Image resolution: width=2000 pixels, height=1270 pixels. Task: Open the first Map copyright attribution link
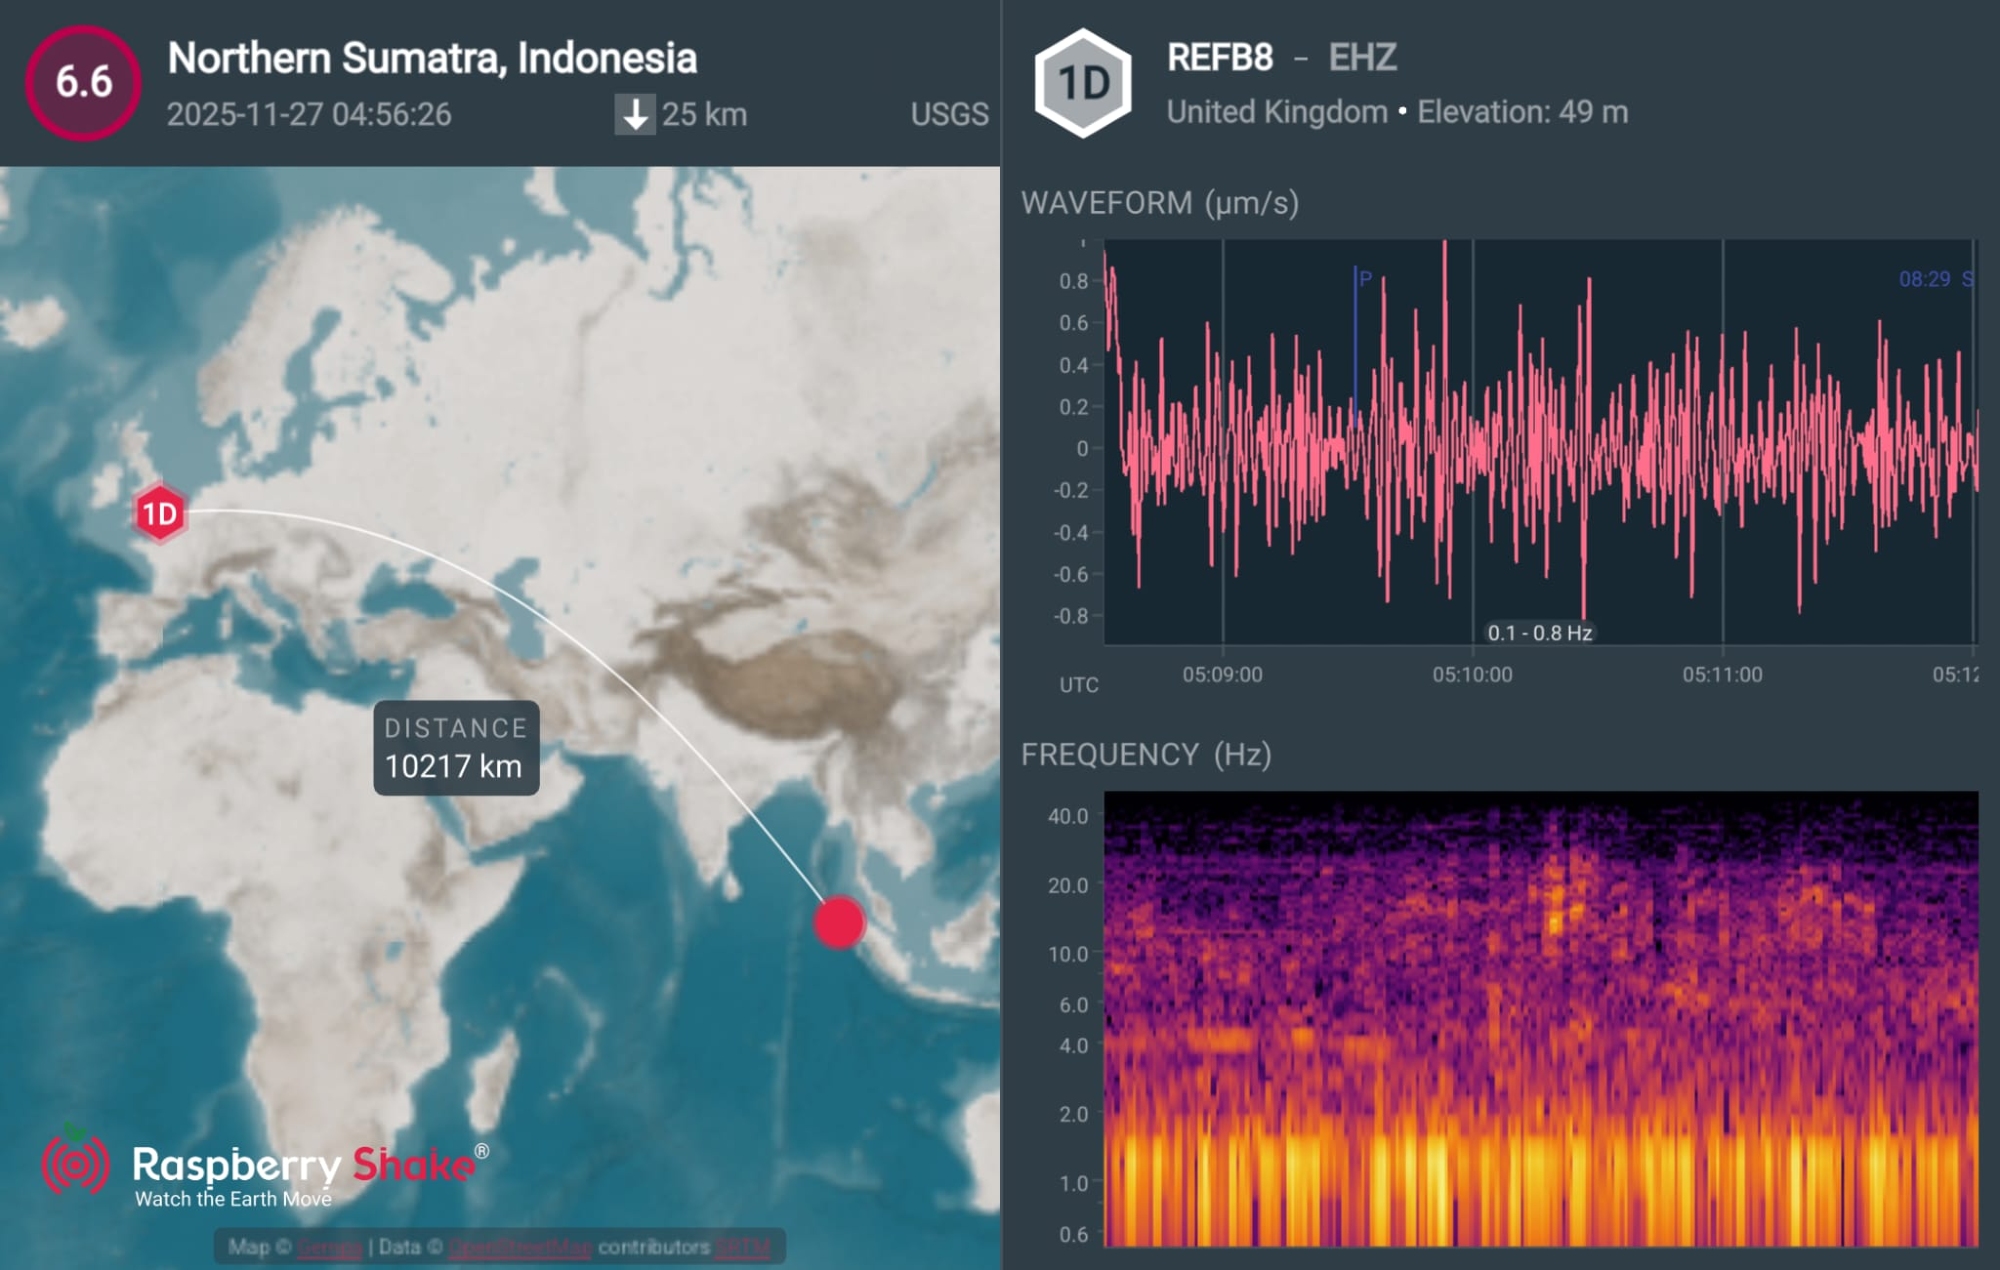pos(329,1247)
